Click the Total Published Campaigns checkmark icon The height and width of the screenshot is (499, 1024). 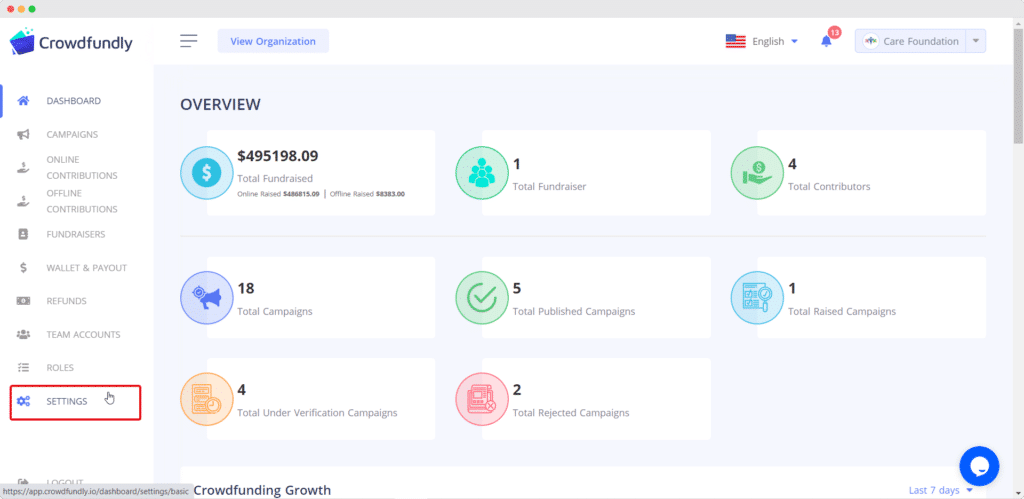[481, 298]
